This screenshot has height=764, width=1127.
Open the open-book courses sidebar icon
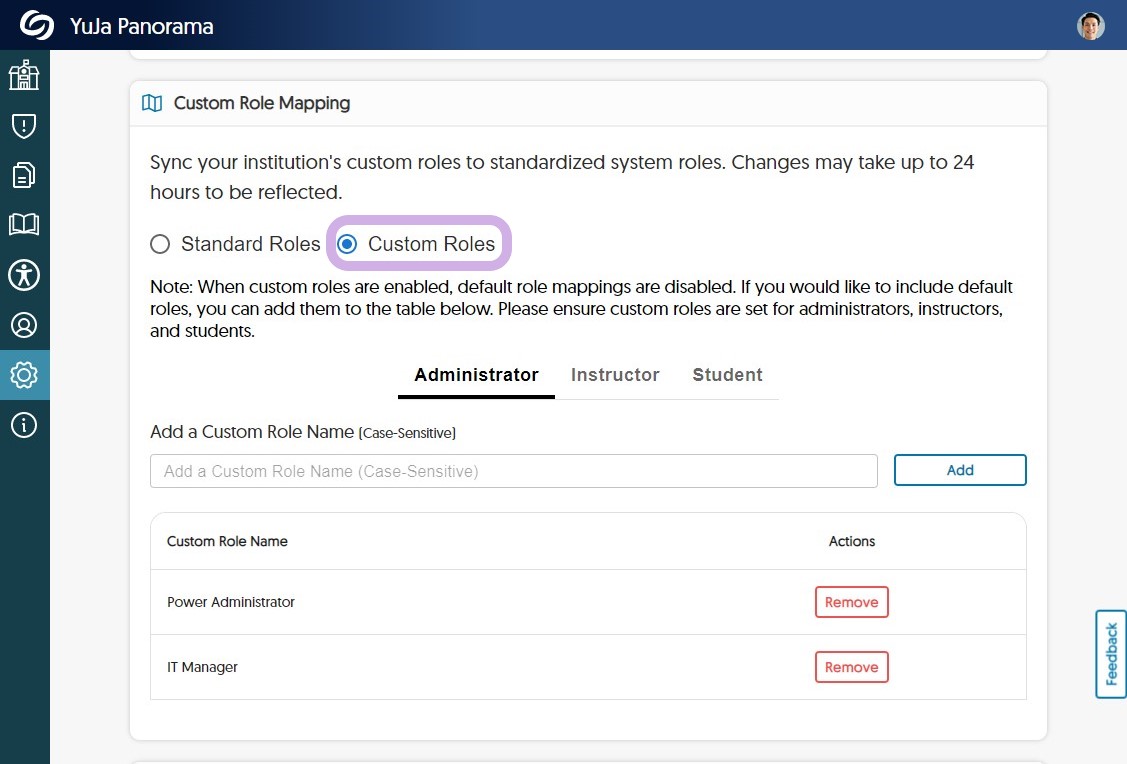pyautogui.click(x=24, y=224)
